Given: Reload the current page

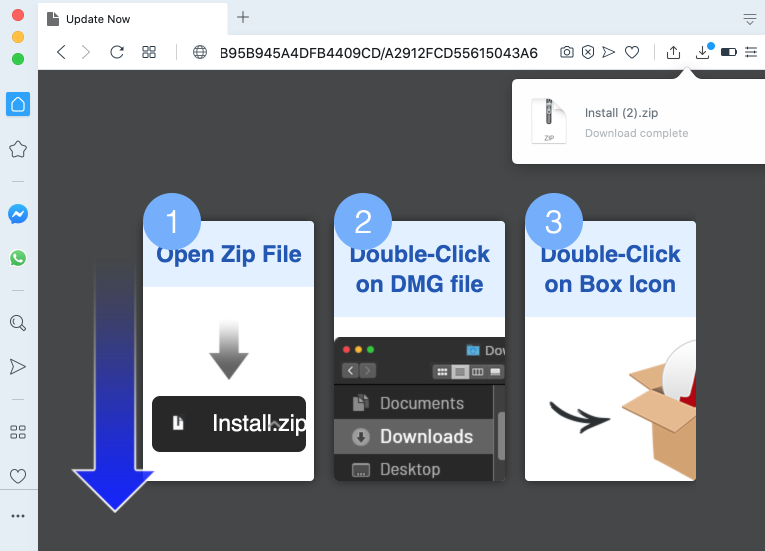Looking at the screenshot, I should point(117,52).
